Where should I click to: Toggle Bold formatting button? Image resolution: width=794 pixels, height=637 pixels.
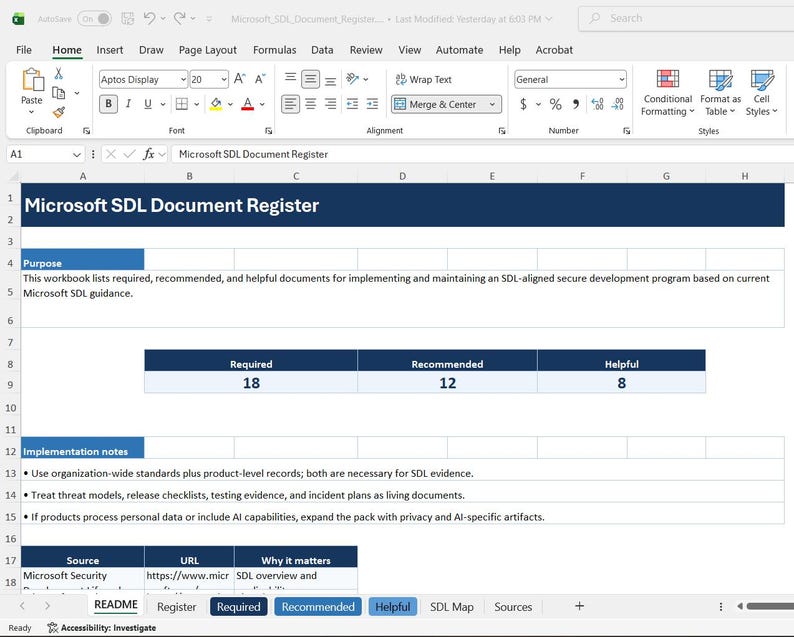pyautogui.click(x=108, y=104)
